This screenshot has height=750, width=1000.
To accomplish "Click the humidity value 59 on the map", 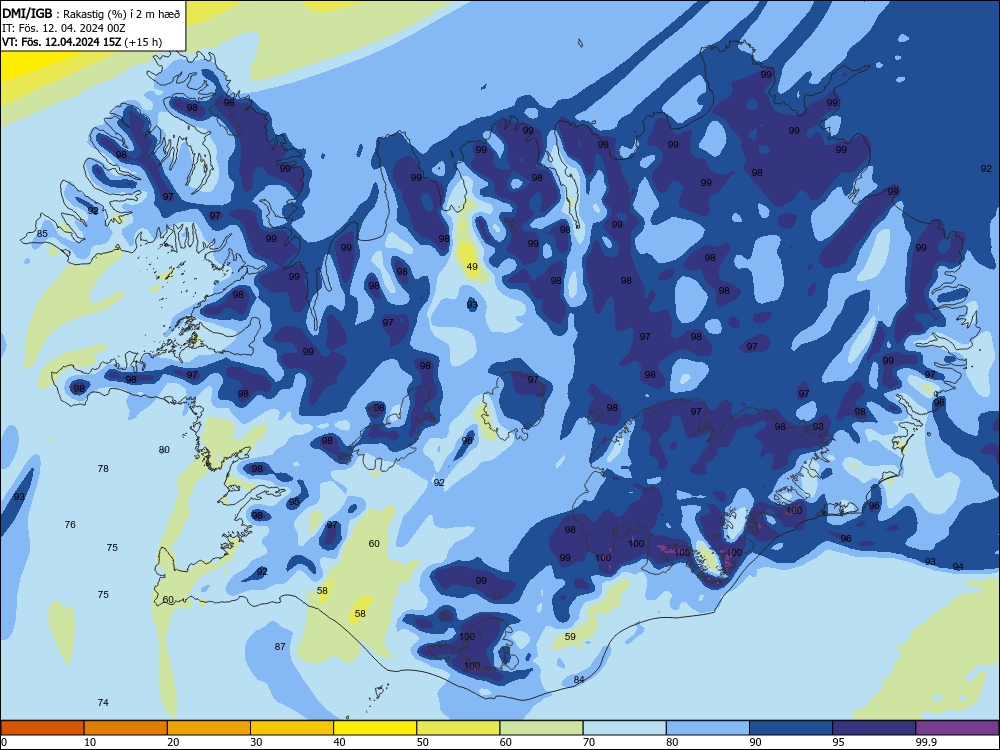I will click(x=570, y=636).
